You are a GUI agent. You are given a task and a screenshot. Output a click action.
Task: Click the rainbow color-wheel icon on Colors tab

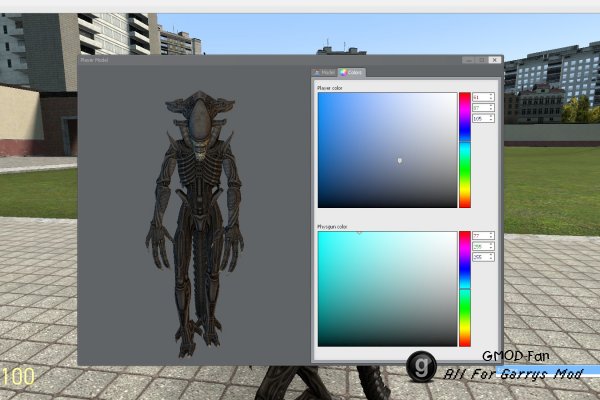coord(343,72)
